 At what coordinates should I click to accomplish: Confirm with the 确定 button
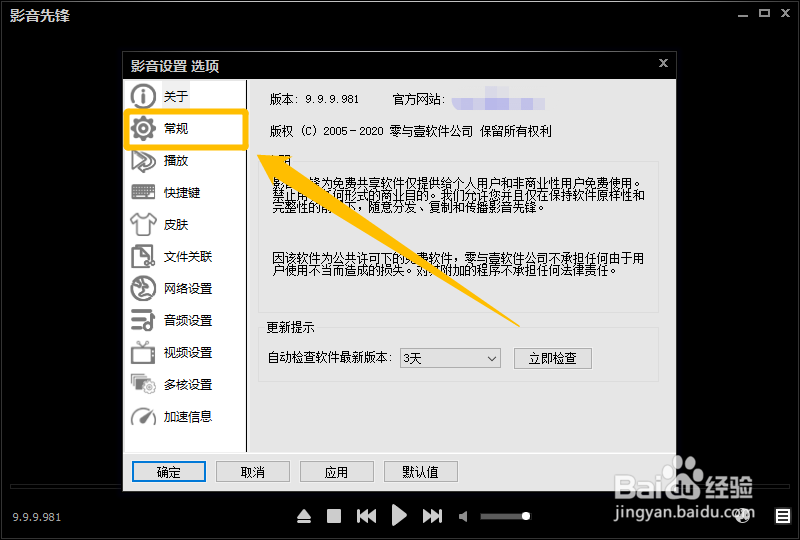coord(169,472)
